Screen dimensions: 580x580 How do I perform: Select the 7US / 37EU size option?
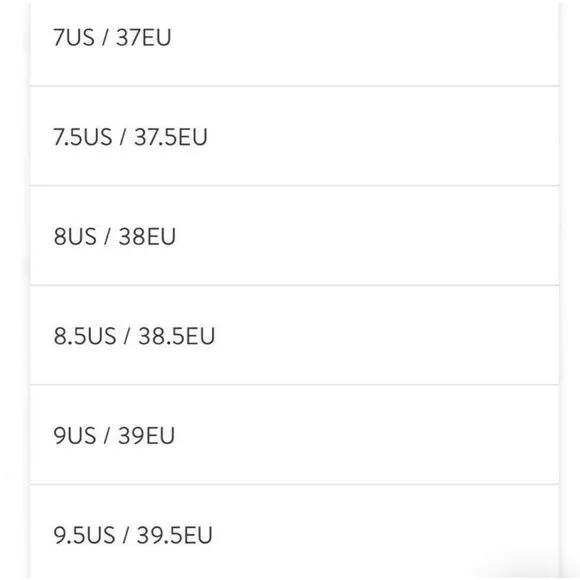coord(294,43)
